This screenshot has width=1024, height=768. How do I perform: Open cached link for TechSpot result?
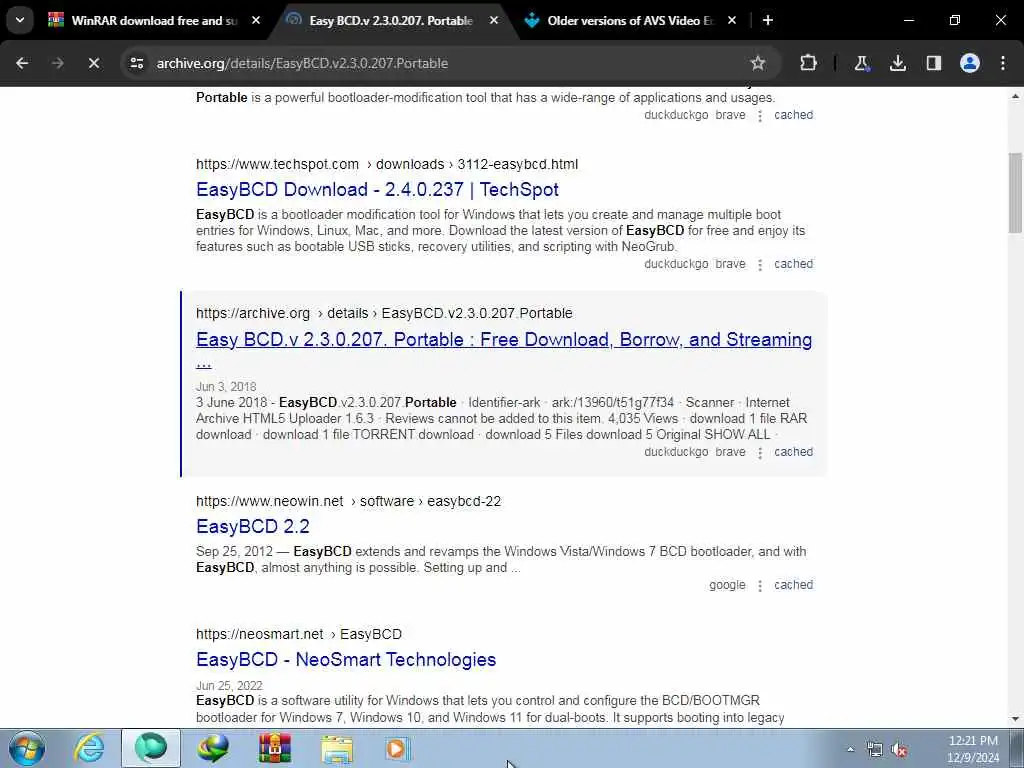click(x=793, y=264)
